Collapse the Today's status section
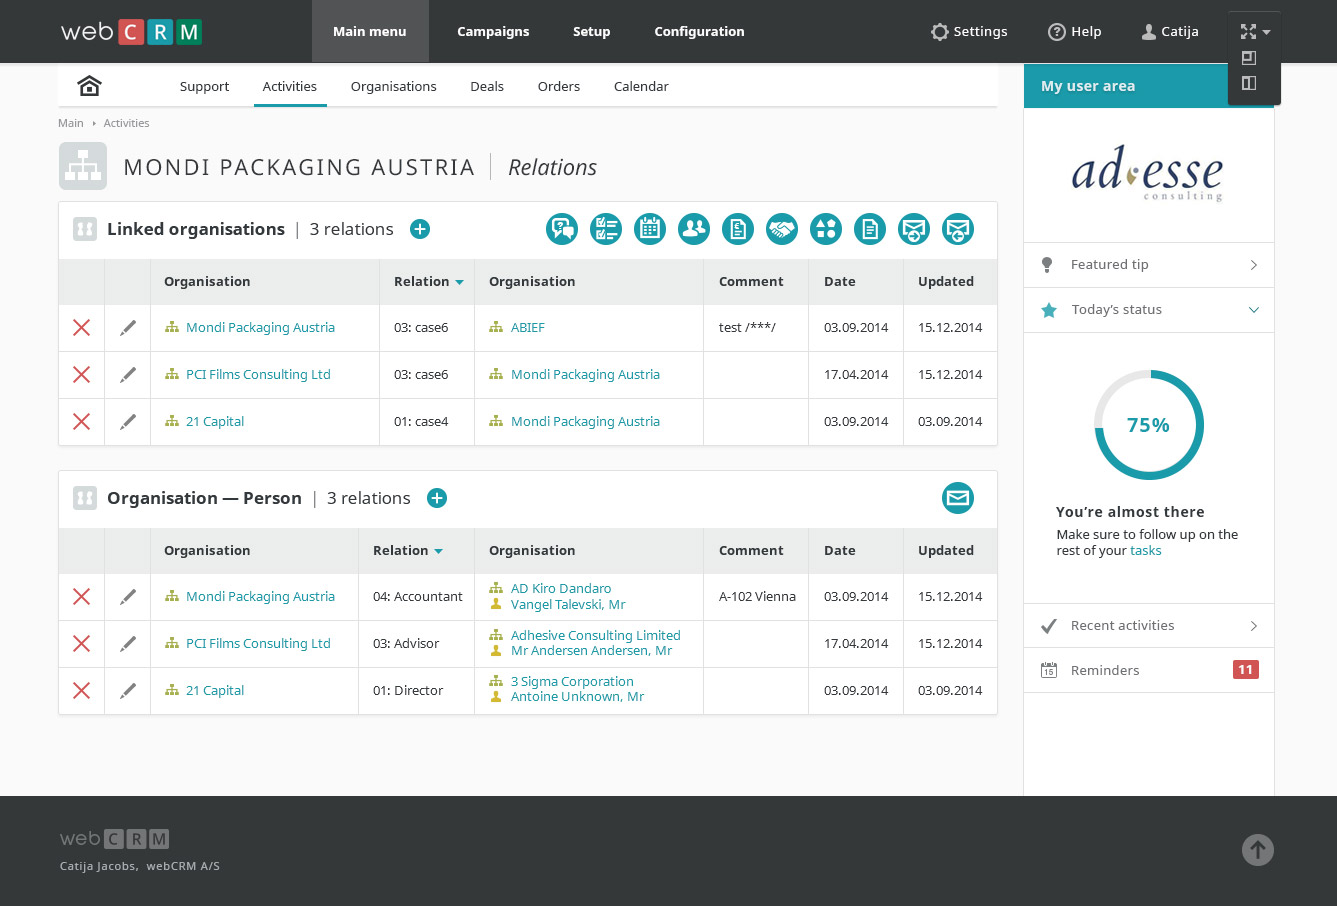This screenshot has width=1337, height=906. click(x=1149, y=310)
